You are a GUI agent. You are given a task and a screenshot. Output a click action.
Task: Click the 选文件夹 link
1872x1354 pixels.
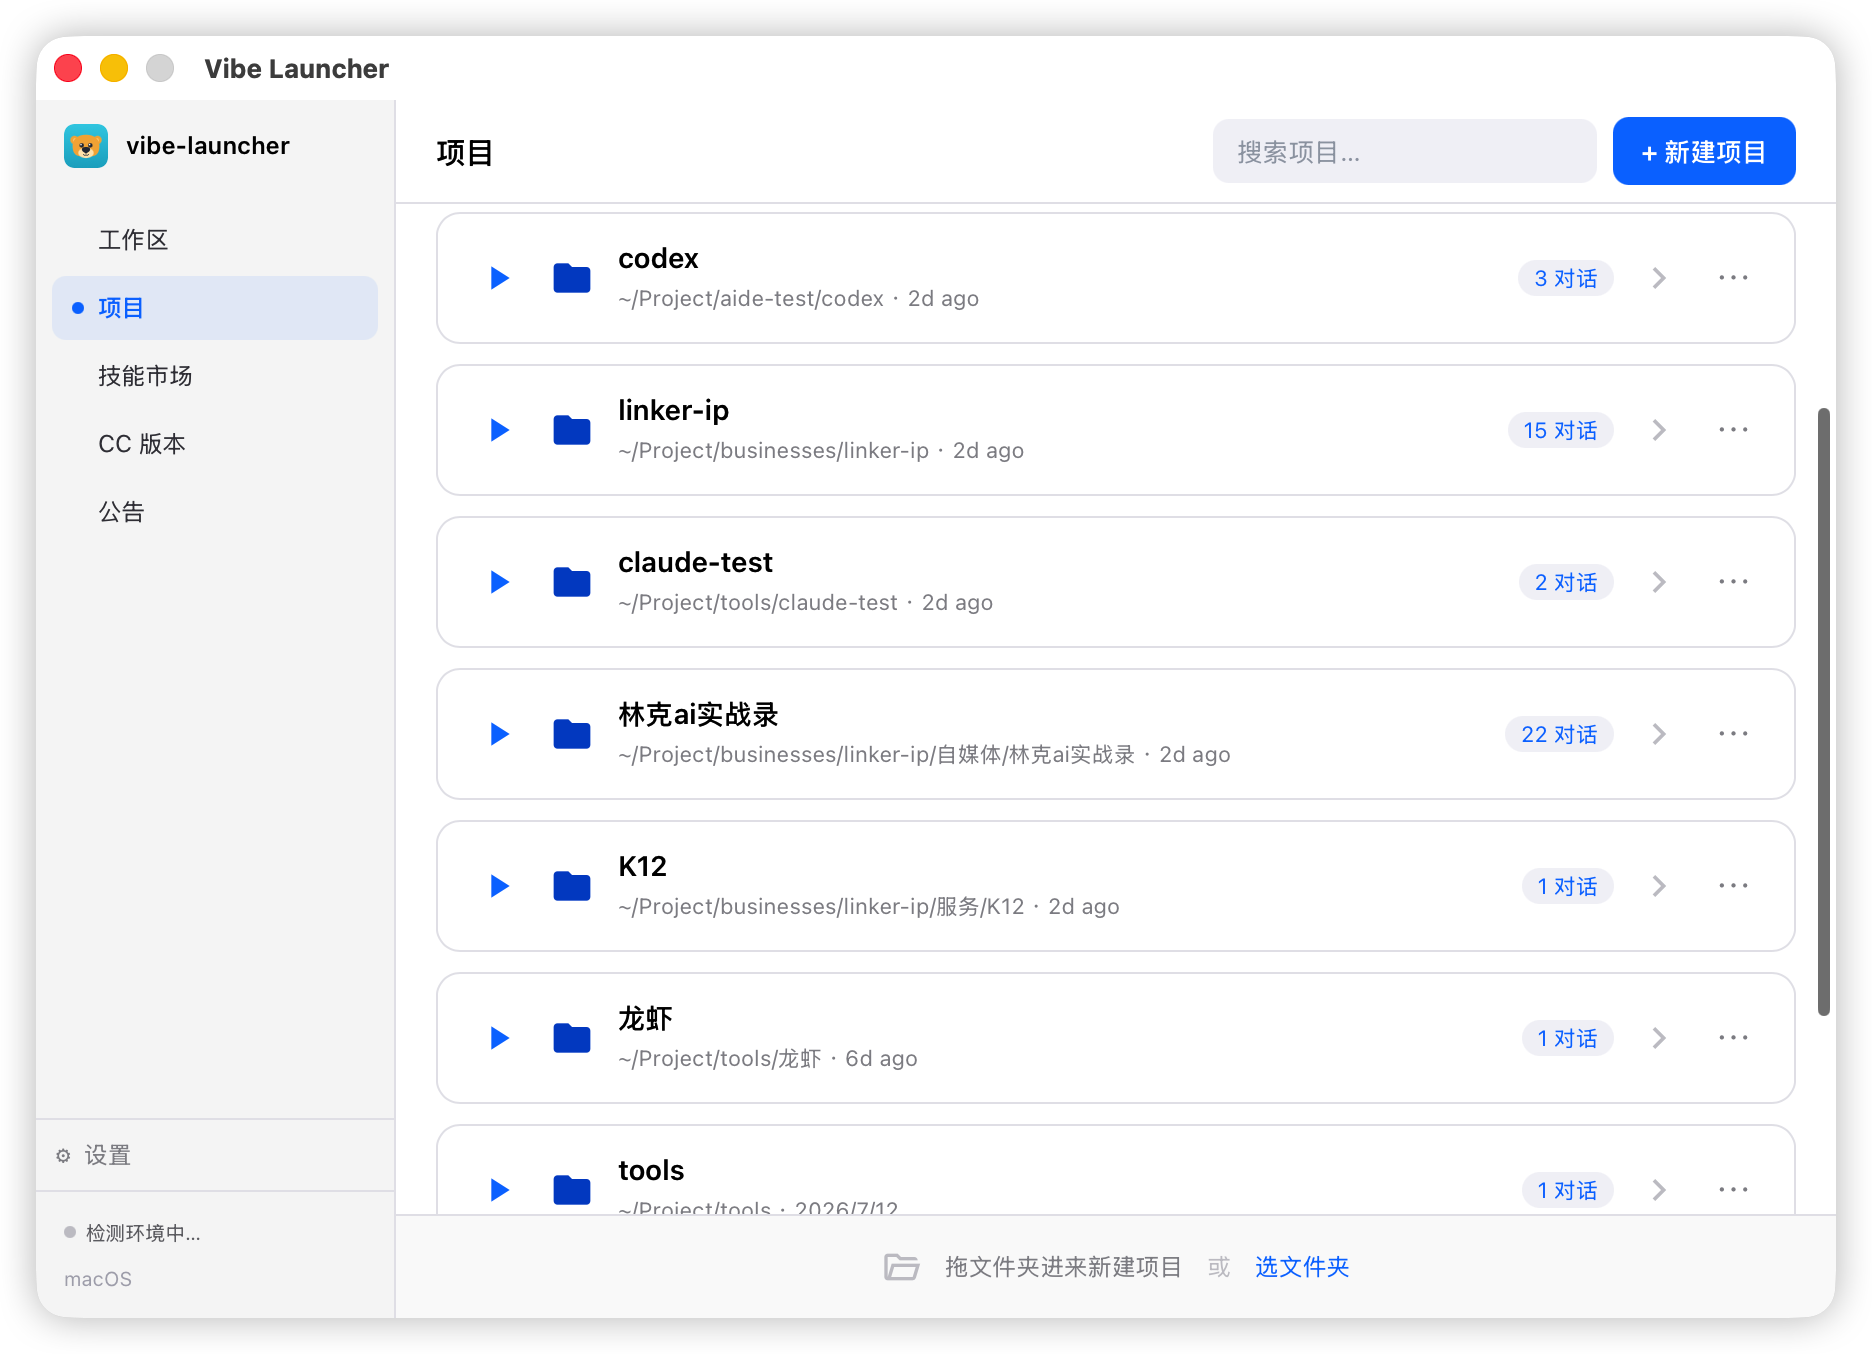[x=1302, y=1267]
